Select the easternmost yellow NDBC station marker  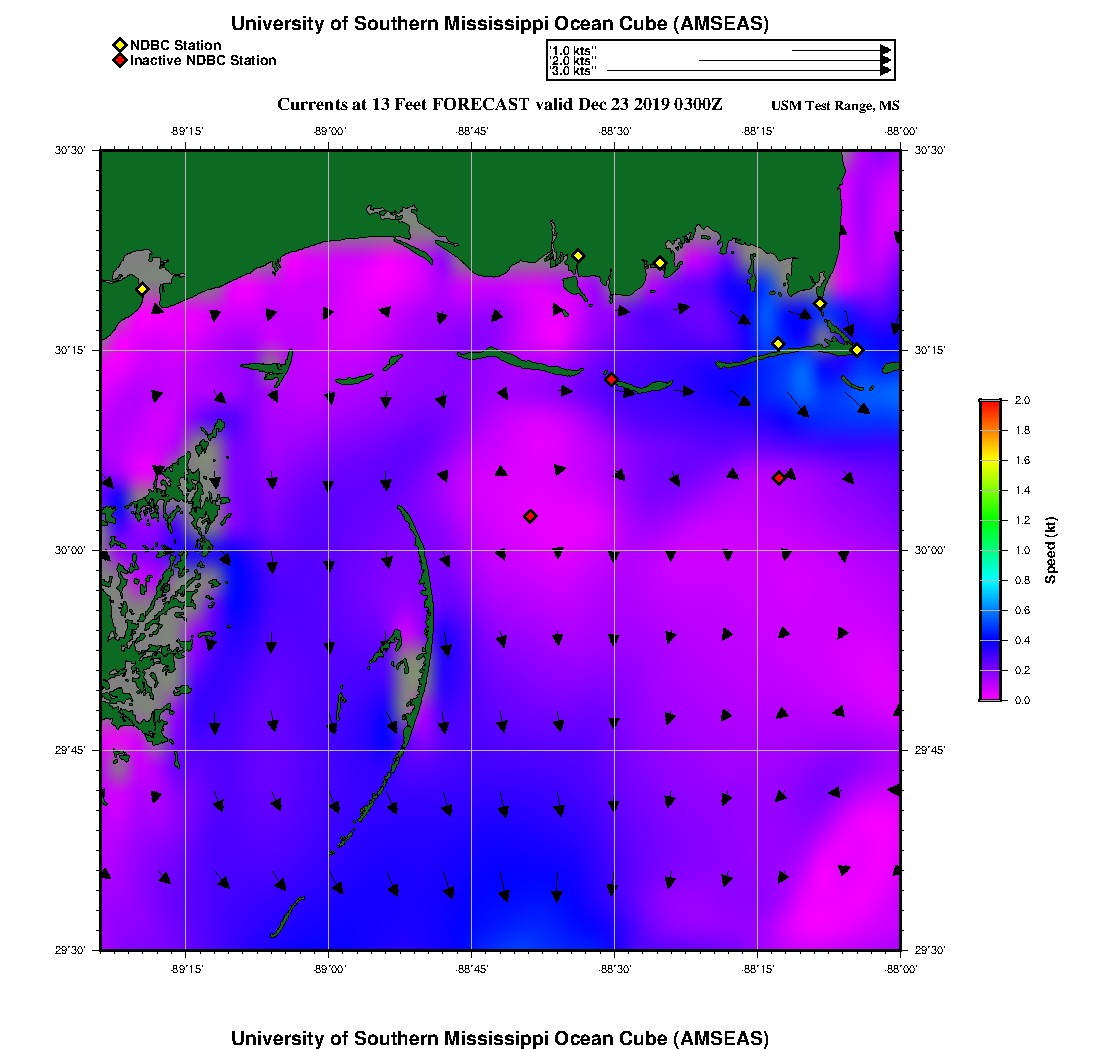[857, 349]
